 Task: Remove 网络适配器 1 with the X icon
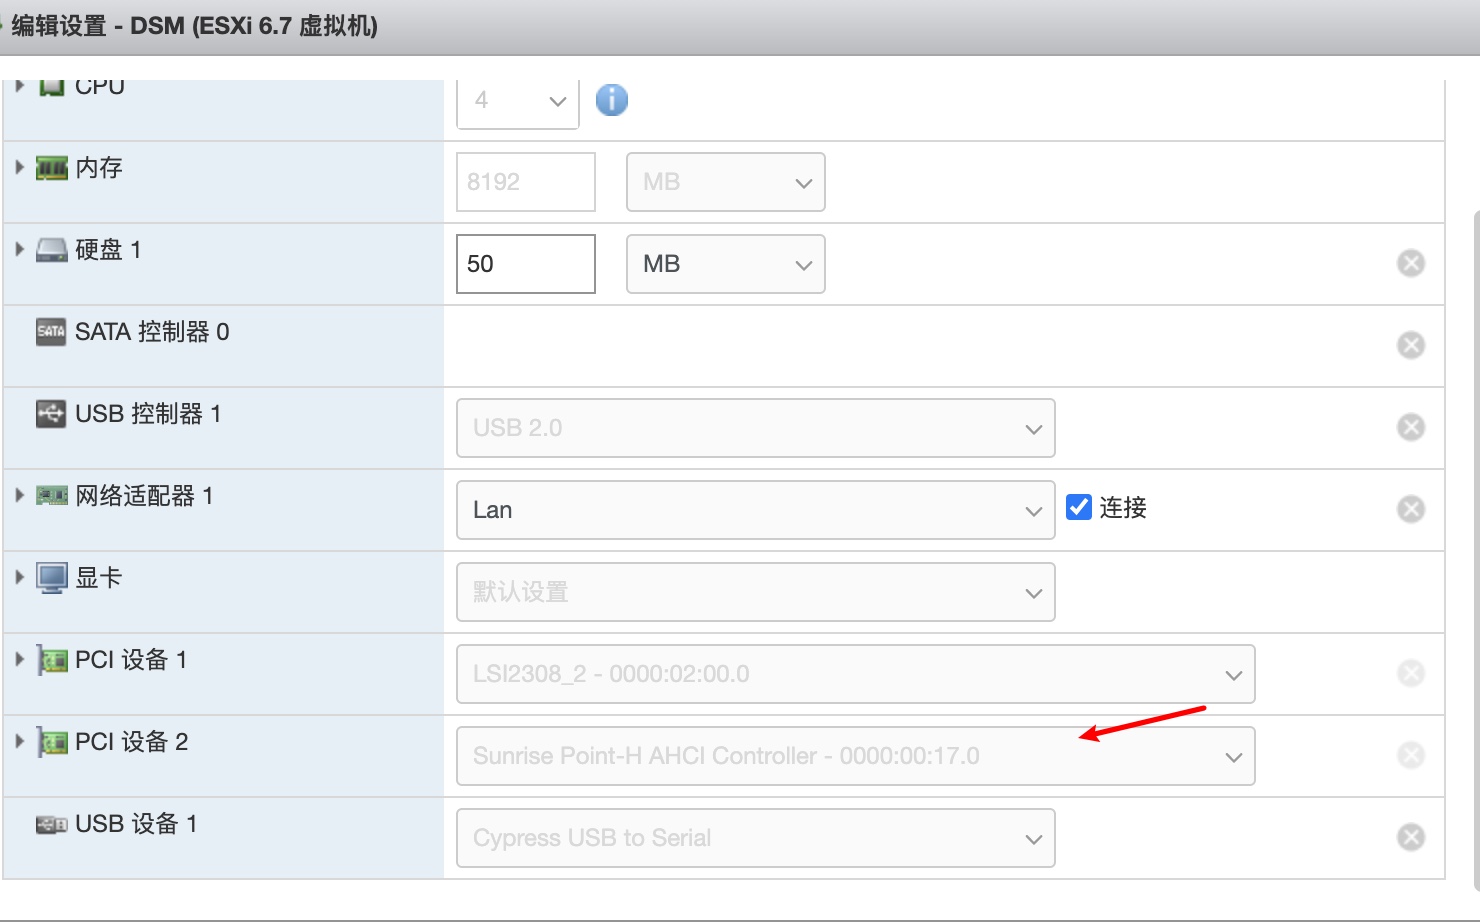(x=1410, y=509)
